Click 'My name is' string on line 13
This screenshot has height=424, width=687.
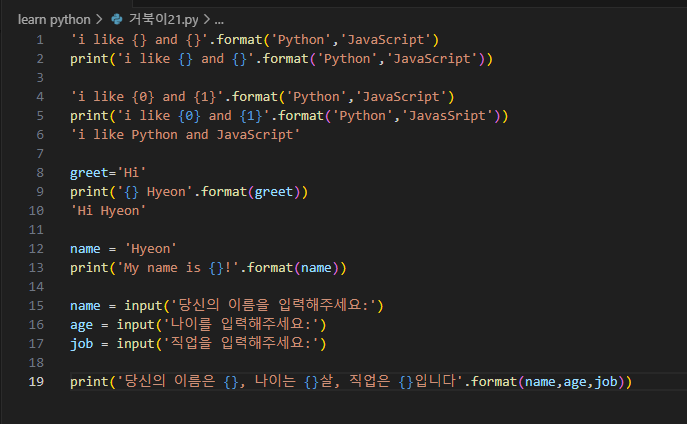162,268
